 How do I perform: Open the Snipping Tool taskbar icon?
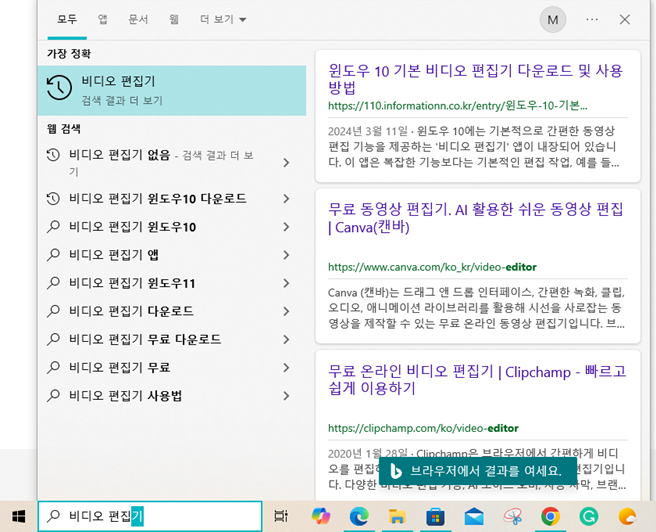(512, 517)
